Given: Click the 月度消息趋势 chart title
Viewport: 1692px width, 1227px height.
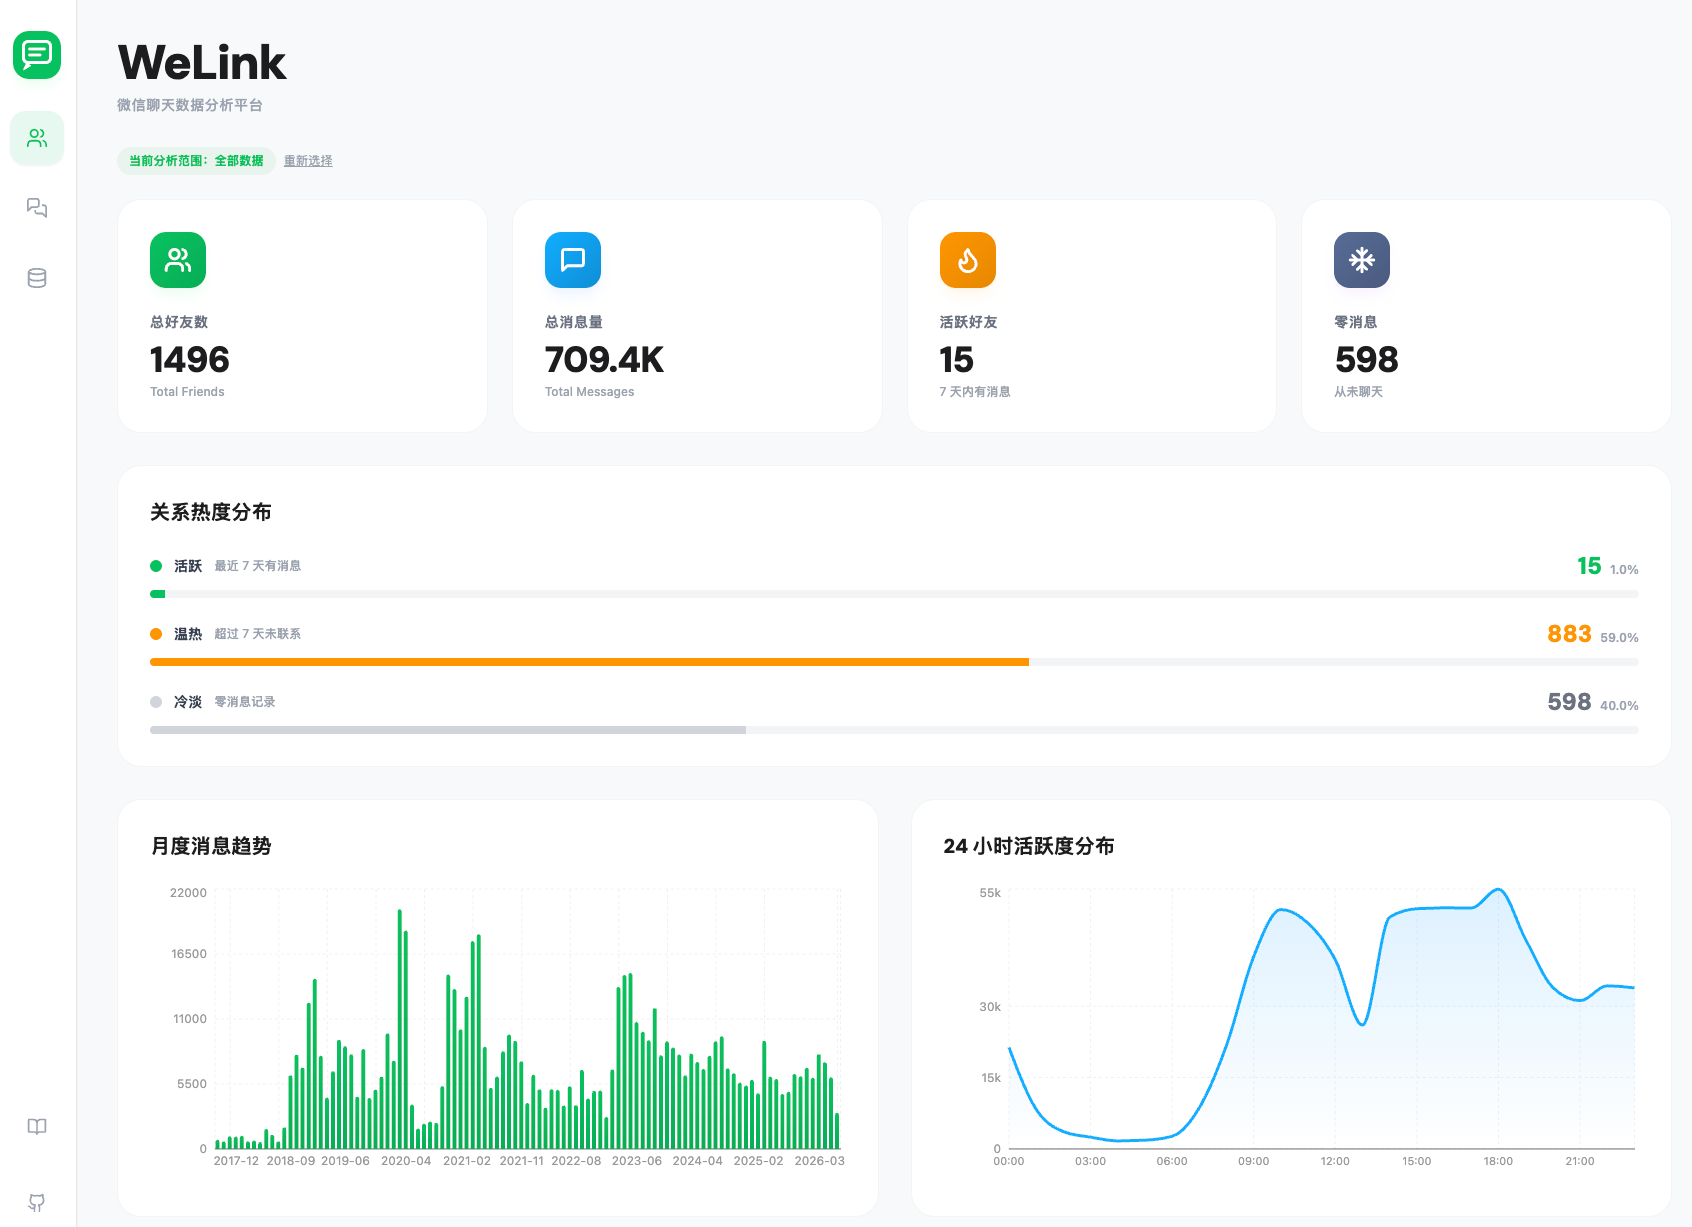Looking at the screenshot, I should tap(211, 846).
